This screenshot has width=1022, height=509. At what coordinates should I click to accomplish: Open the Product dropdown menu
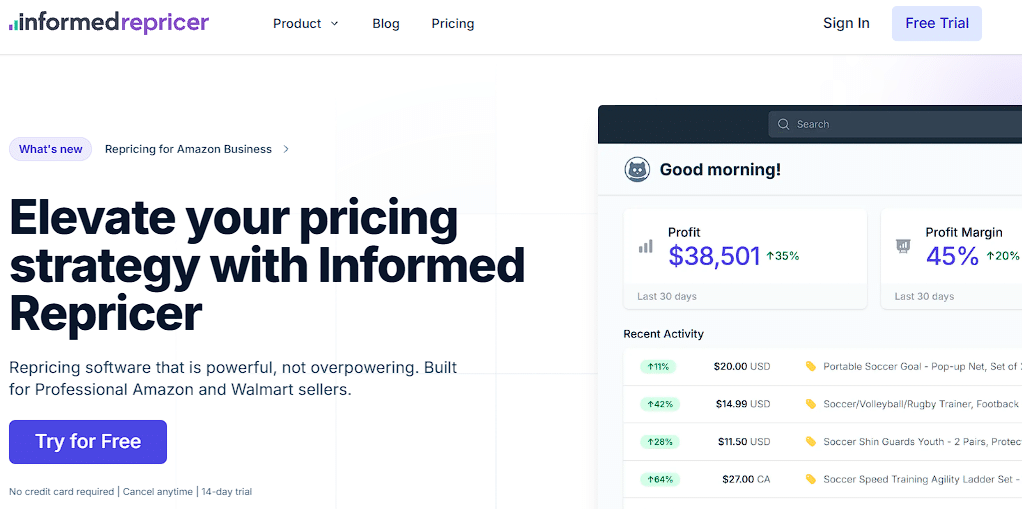click(306, 23)
